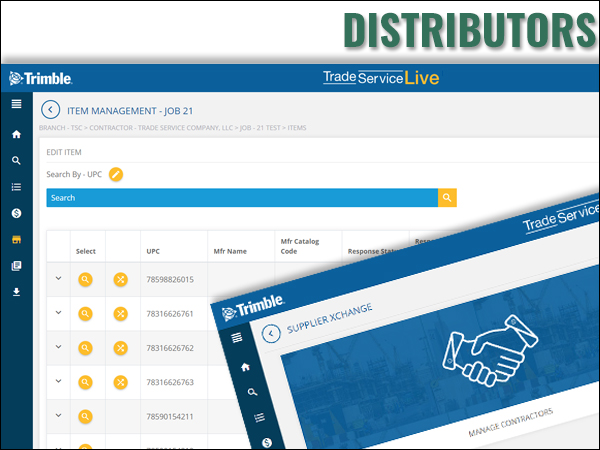Click the UPC column header
This screenshot has width=600, height=450.
pos(153,251)
